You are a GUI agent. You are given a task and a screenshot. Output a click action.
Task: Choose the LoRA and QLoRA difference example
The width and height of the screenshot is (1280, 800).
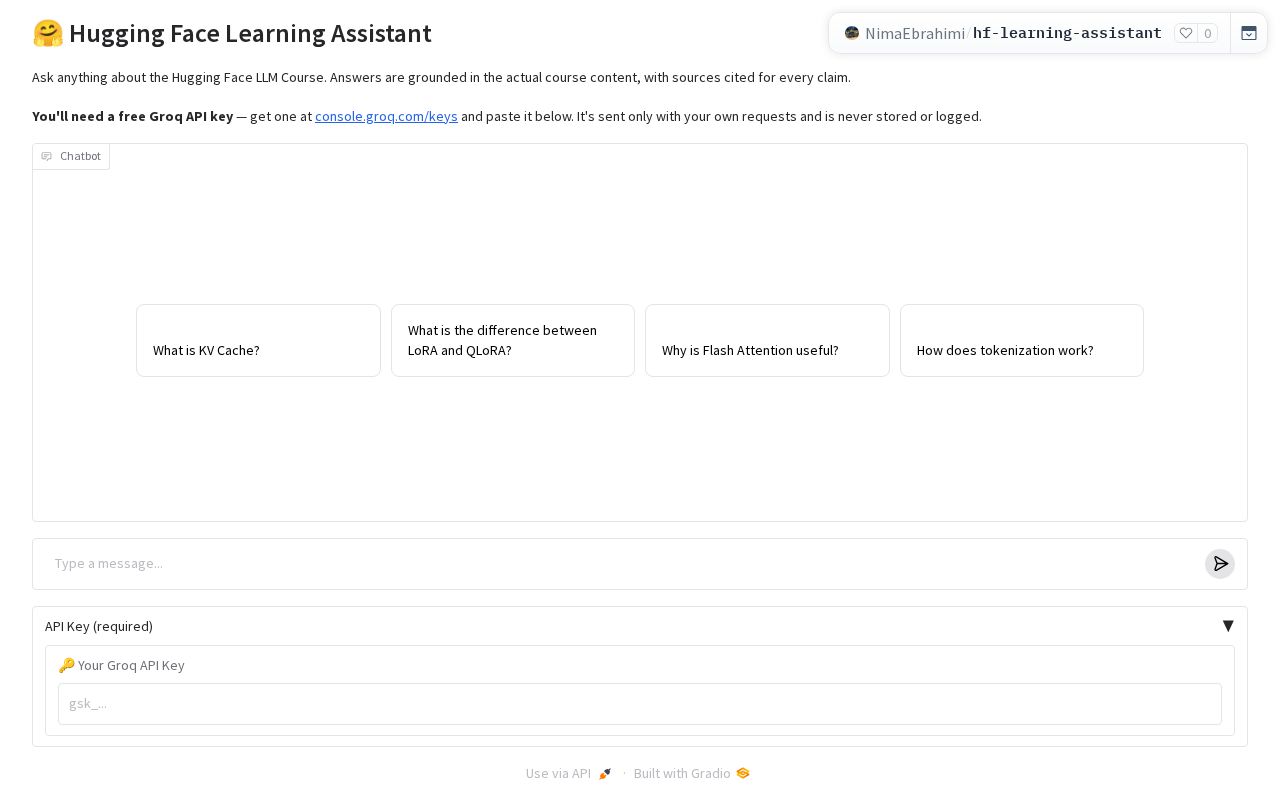click(513, 340)
